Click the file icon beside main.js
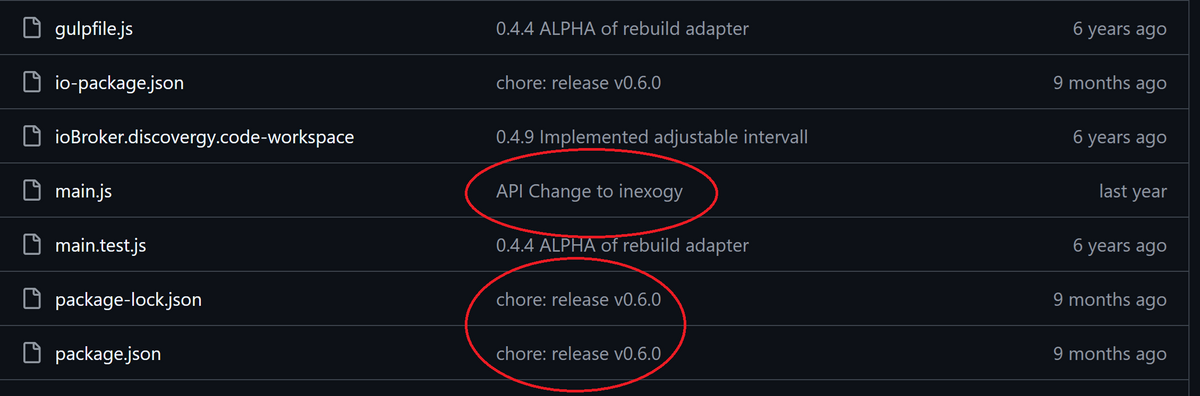Screen dimensions: 1200x396 point(32,191)
